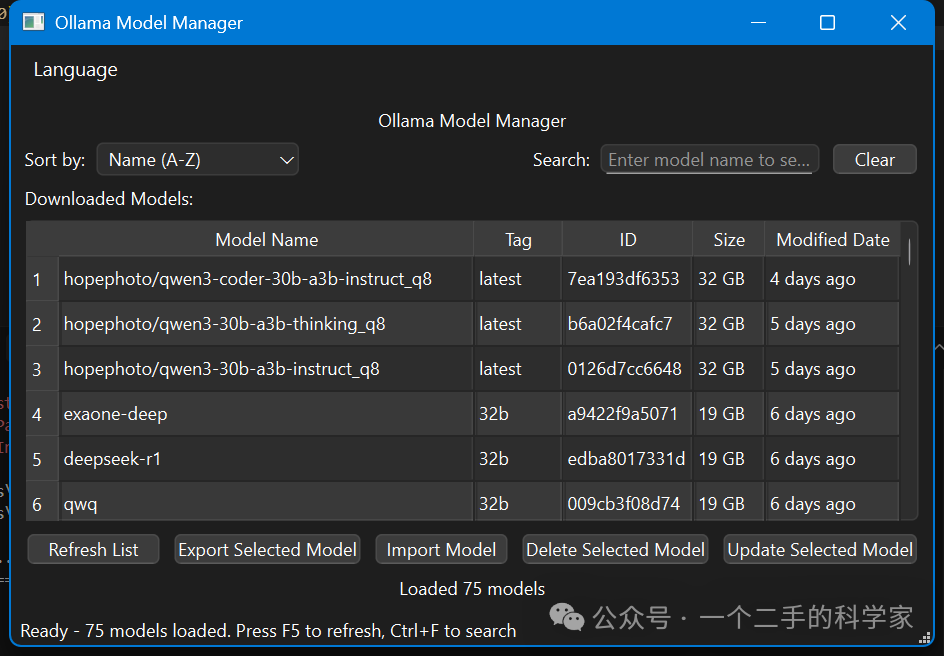Sort table by Size column header
The width and height of the screenshot is (944, 656).
(x=728, y=240)
